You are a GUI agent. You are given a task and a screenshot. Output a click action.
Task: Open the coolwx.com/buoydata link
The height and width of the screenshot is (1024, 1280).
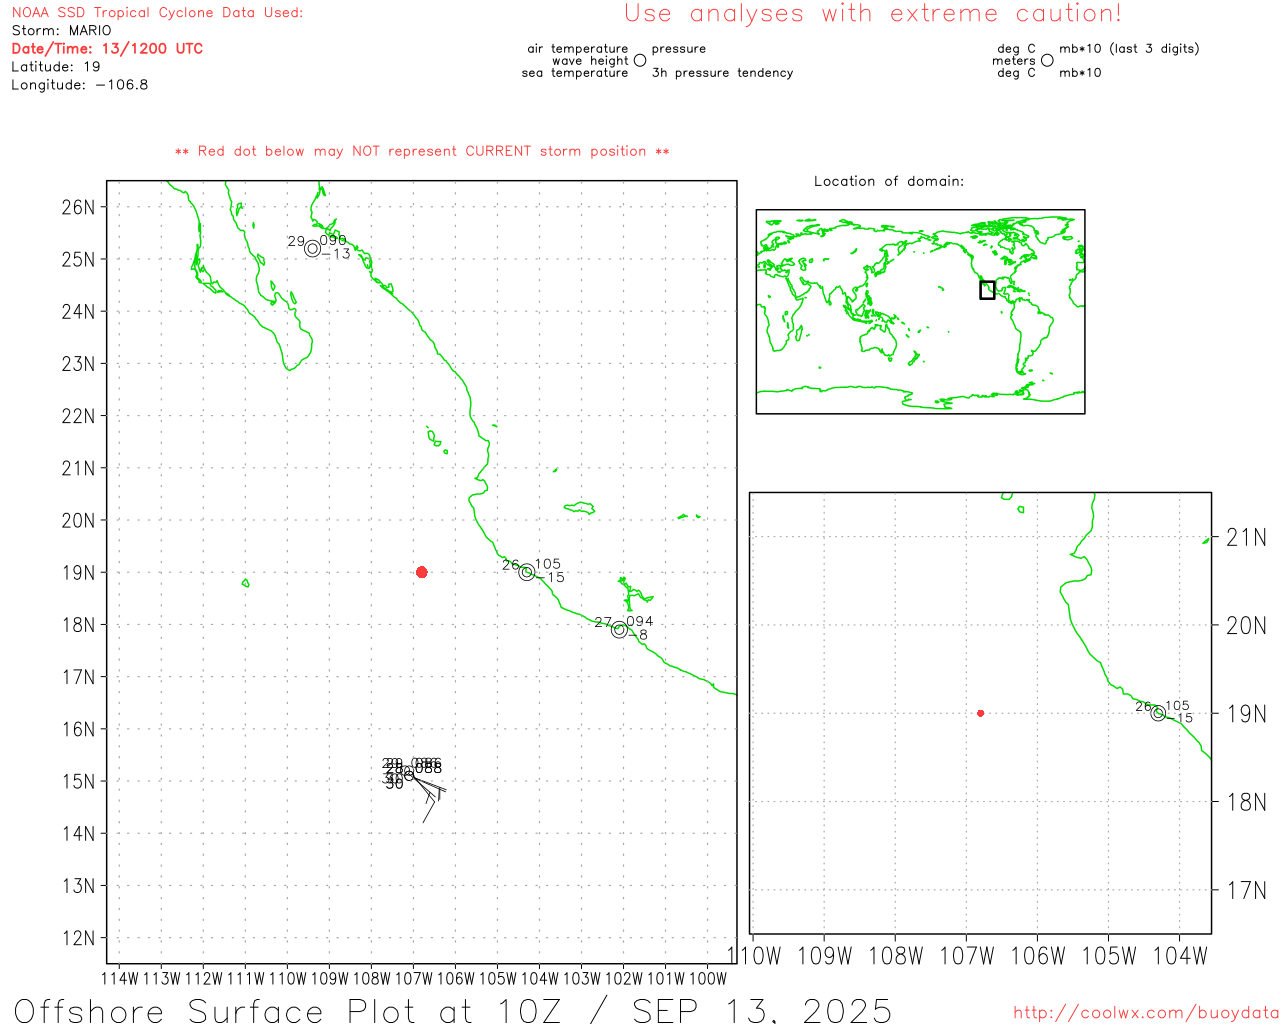click(1146, 1013)
